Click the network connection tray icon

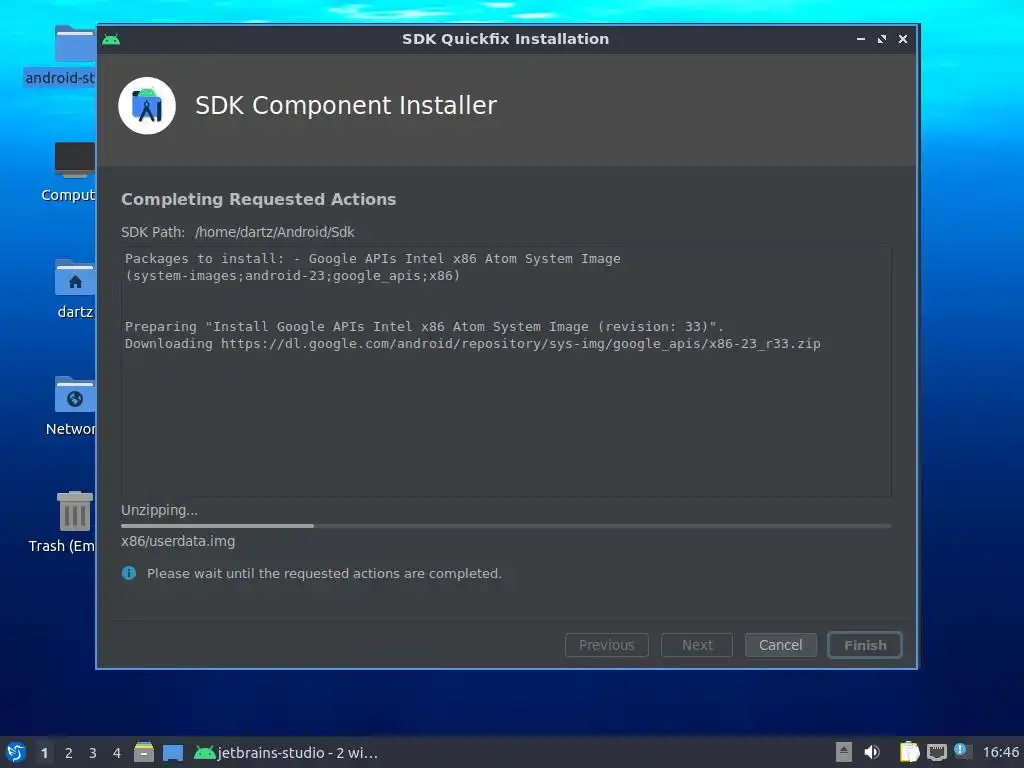coord(936,752)
